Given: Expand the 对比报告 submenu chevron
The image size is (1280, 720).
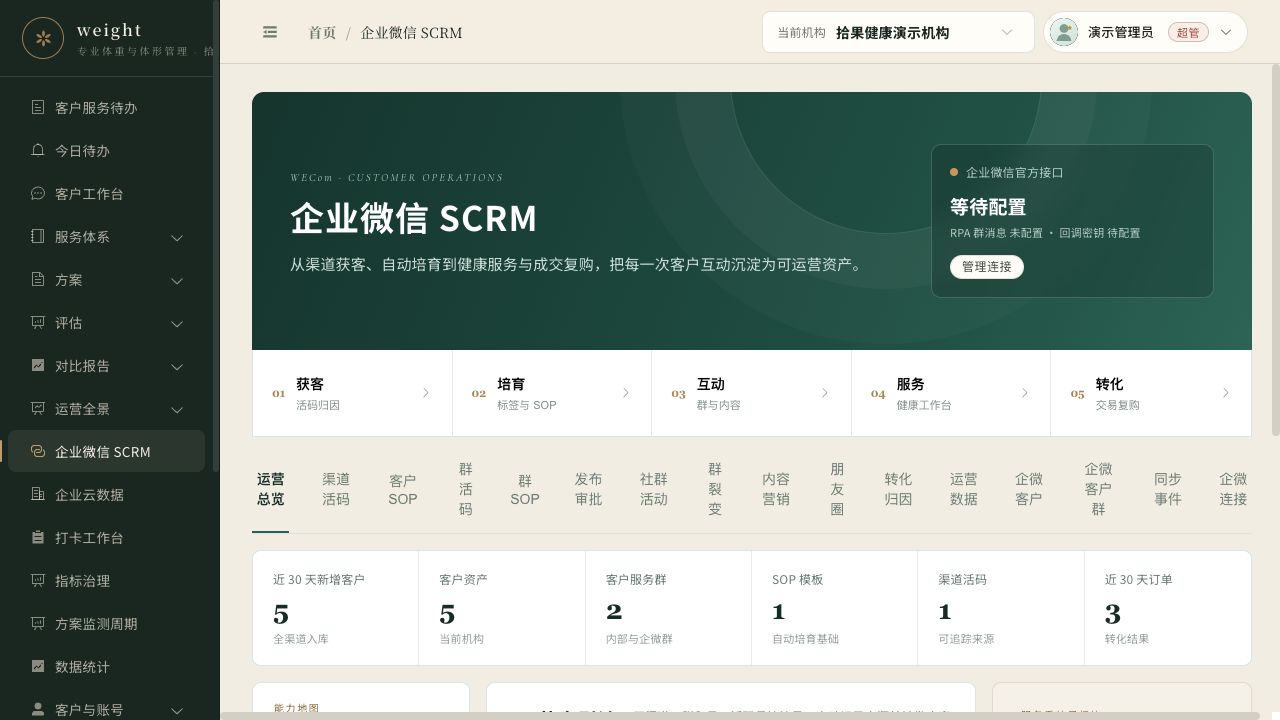Looking at the screenshot, I should tap(177, 366).
